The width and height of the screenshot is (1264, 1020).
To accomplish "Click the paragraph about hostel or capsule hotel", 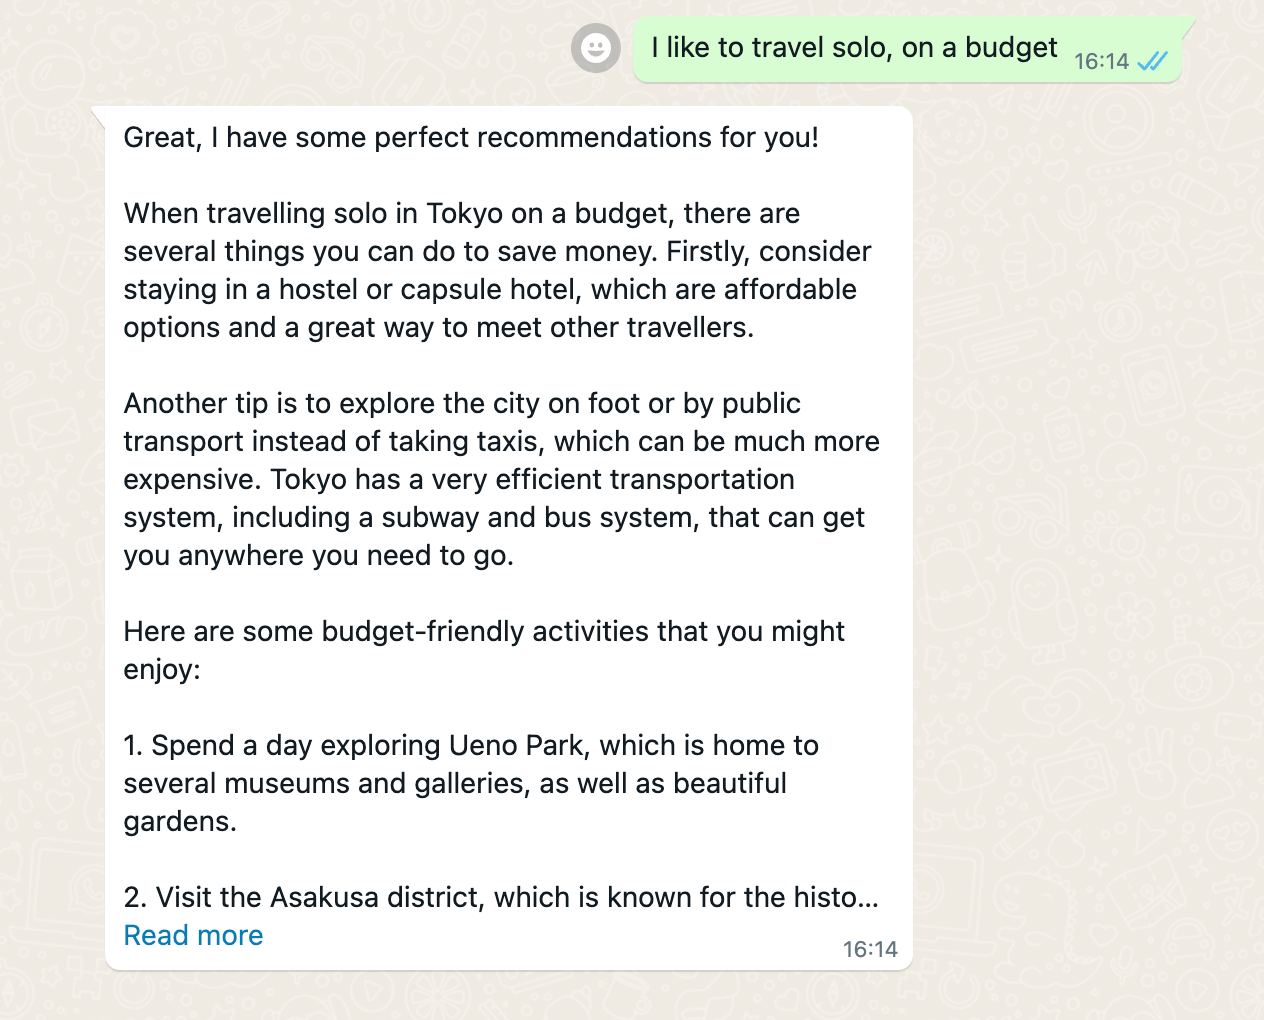I will click(498, 270).
